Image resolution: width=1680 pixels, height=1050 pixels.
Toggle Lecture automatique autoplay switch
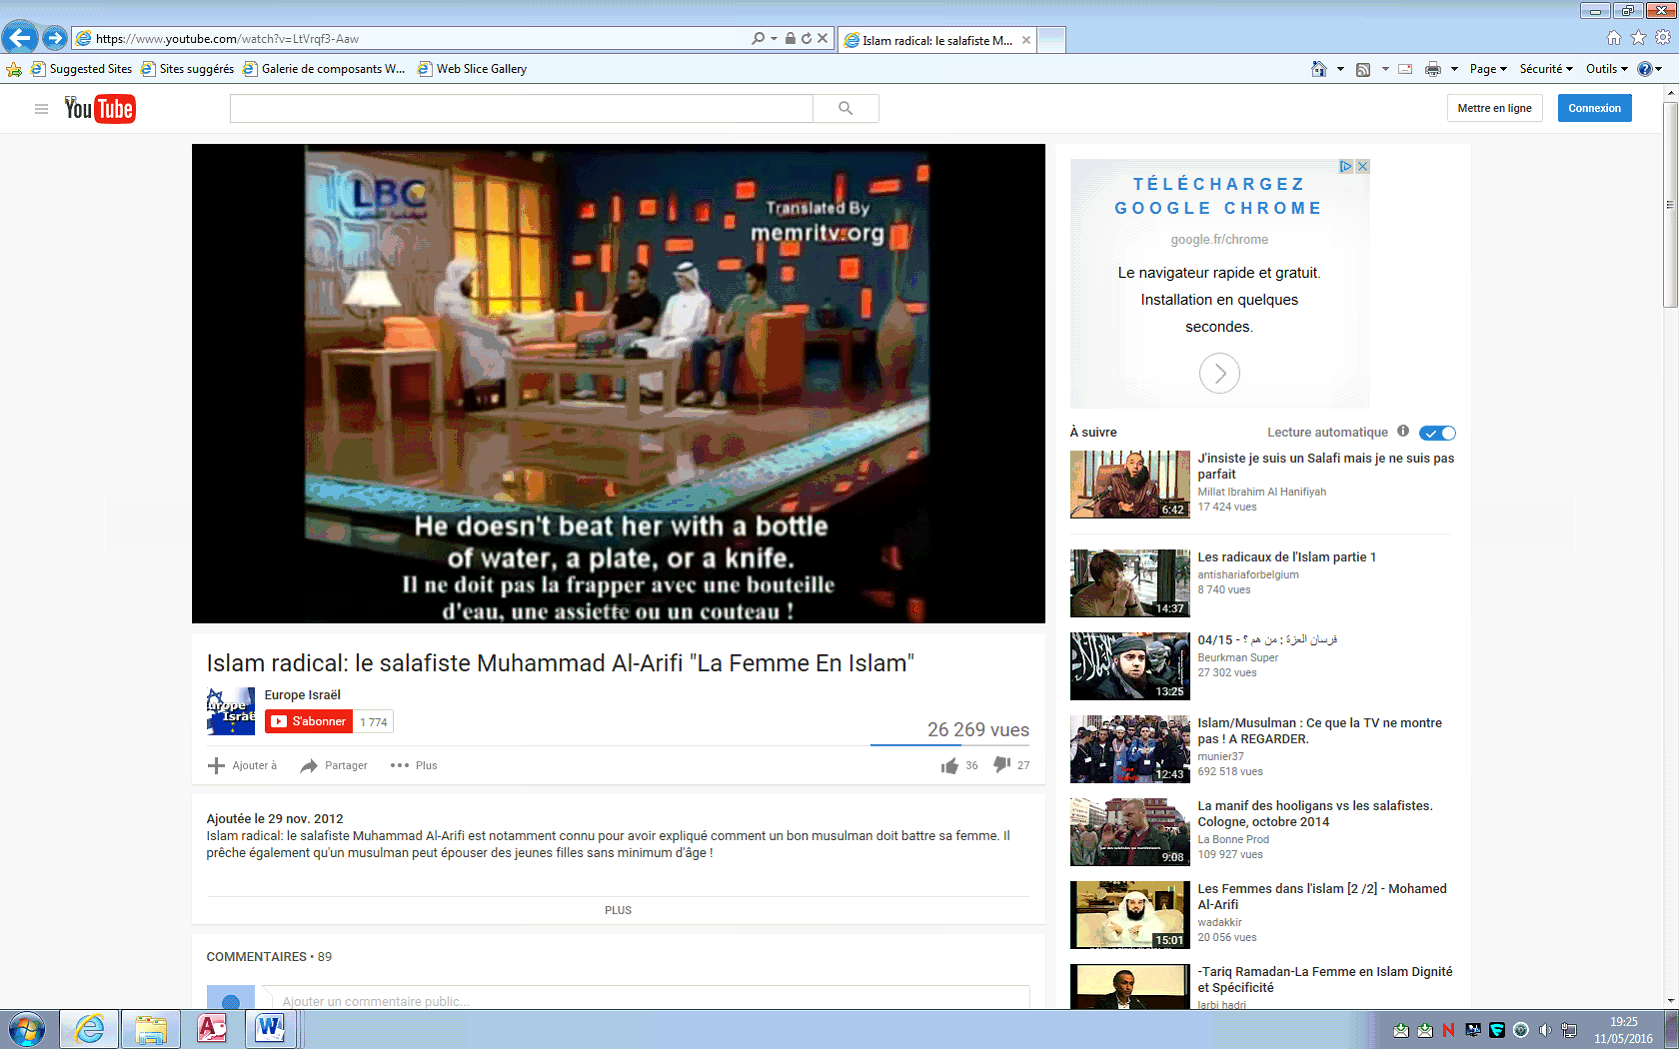(x=1437, y=433)
